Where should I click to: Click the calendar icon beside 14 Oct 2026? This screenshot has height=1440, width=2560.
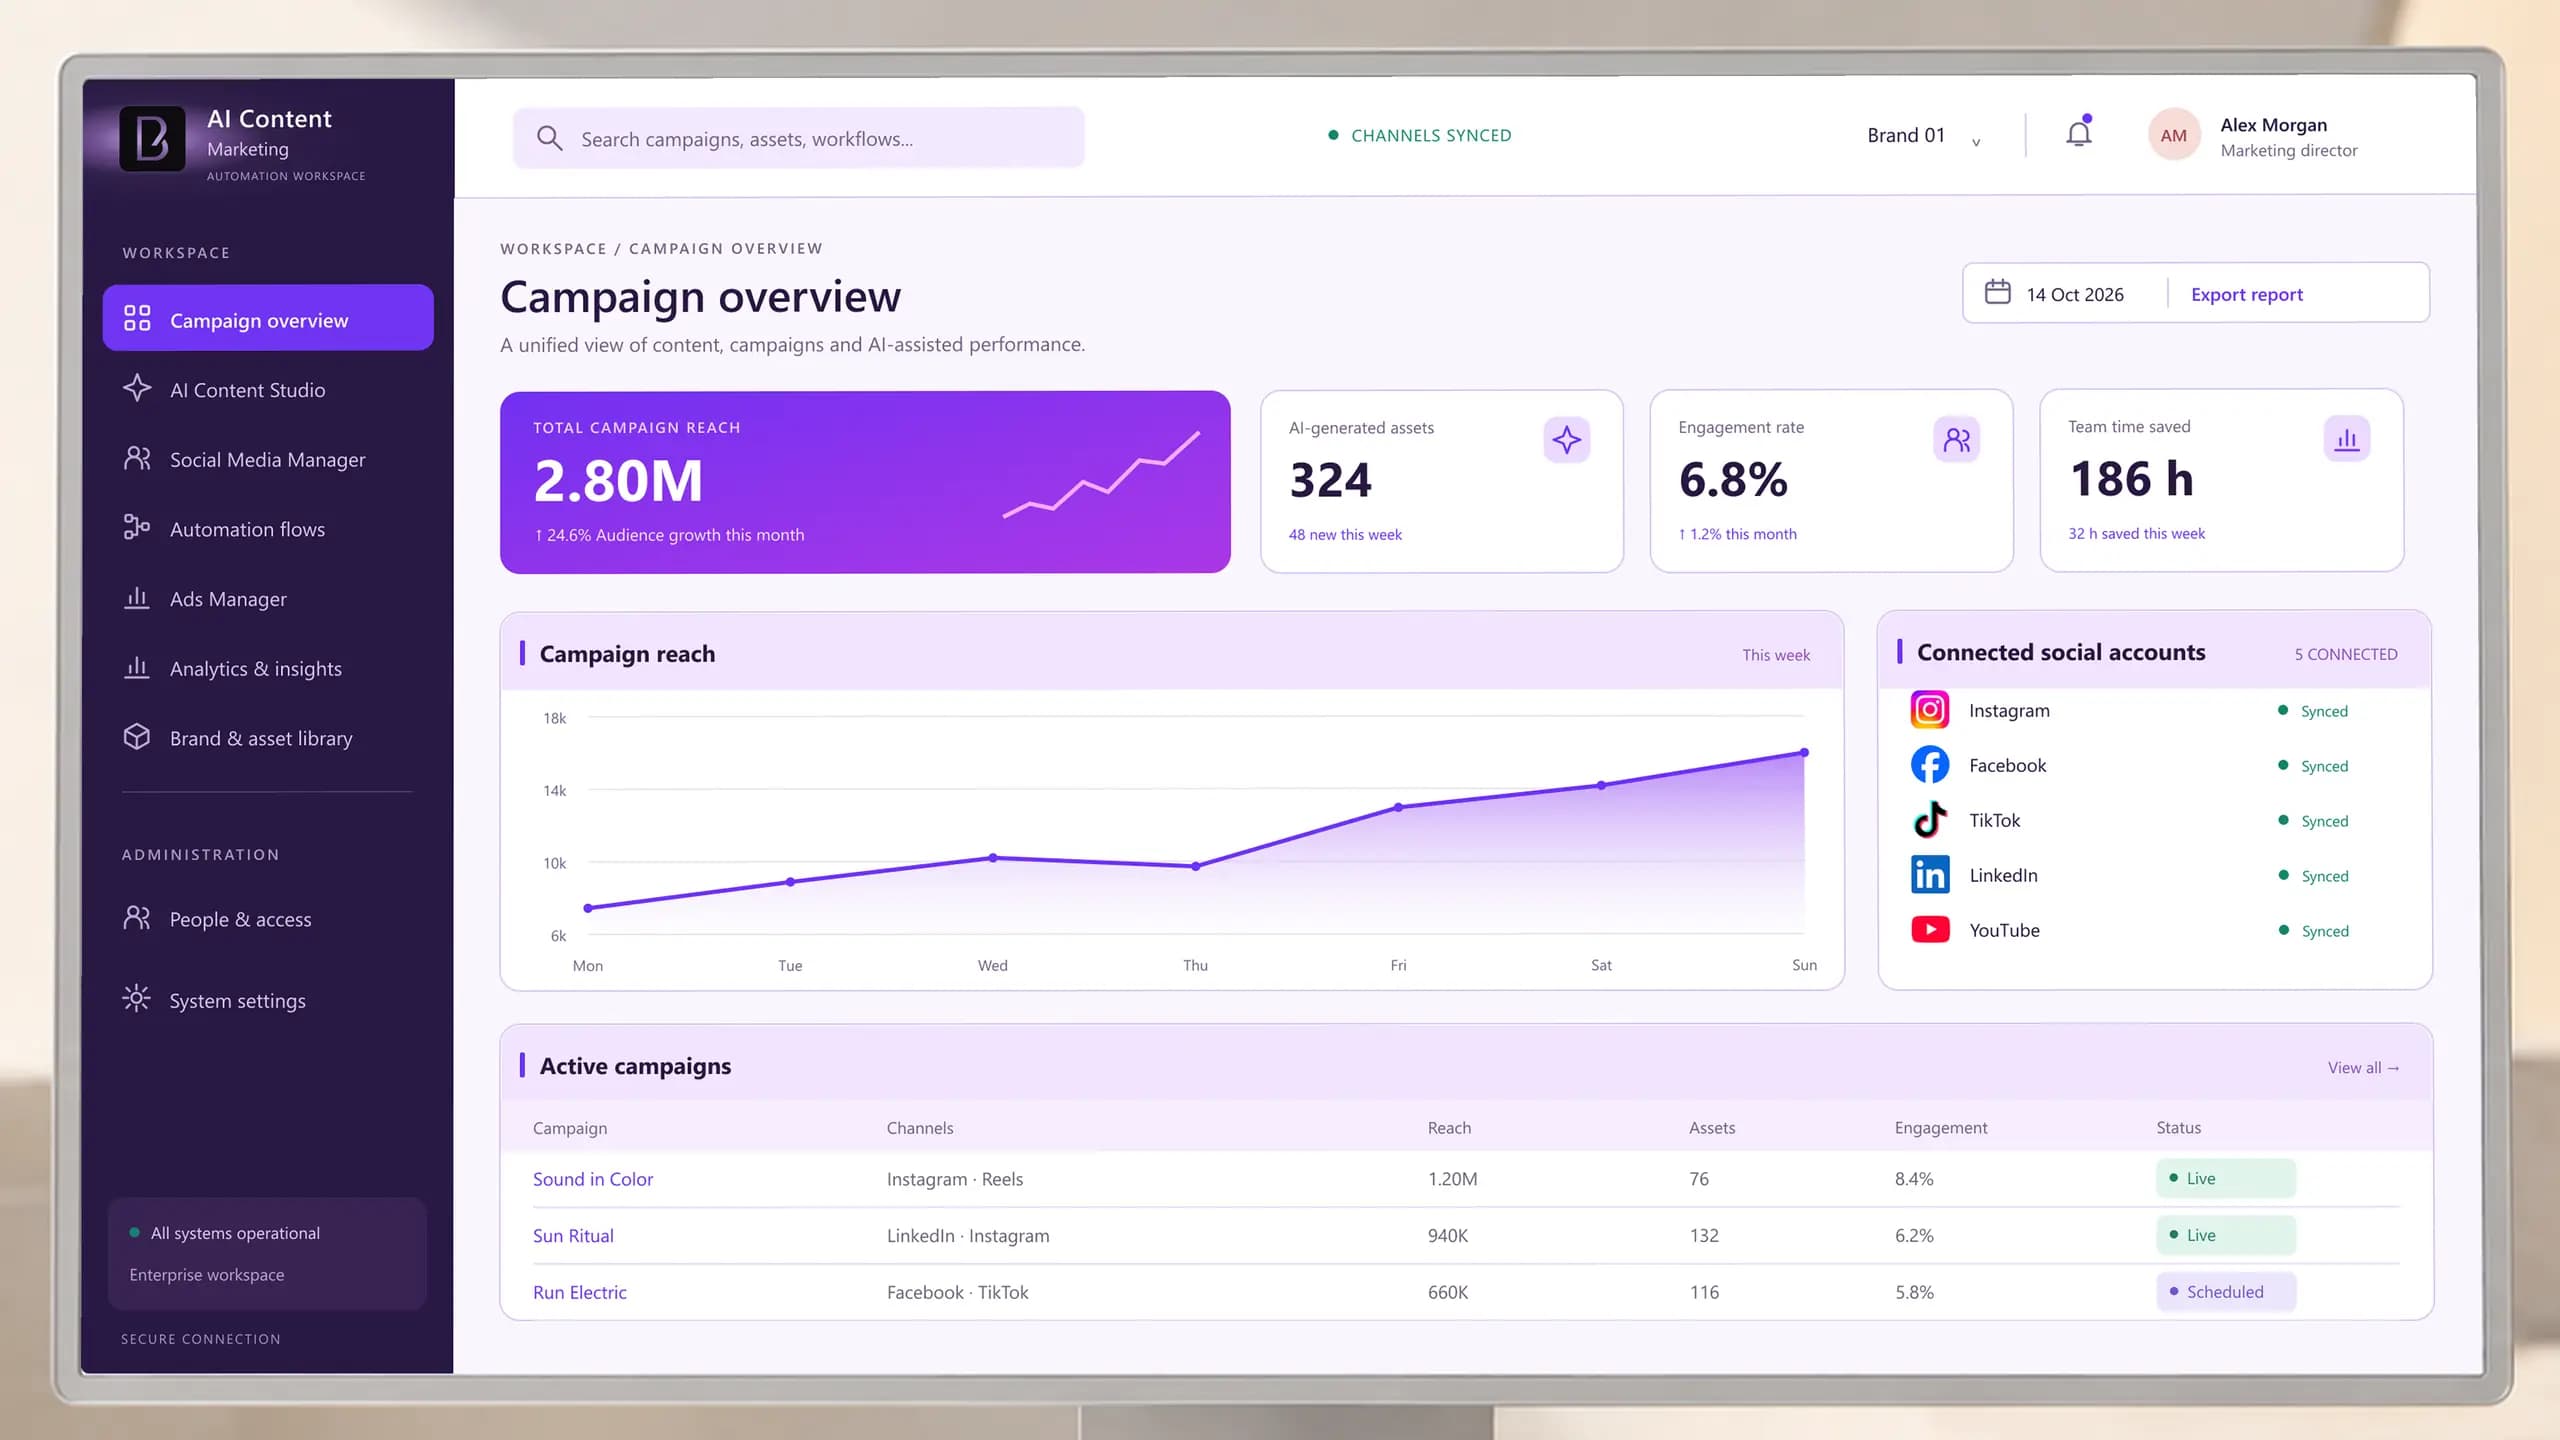tap(1997, 292)
